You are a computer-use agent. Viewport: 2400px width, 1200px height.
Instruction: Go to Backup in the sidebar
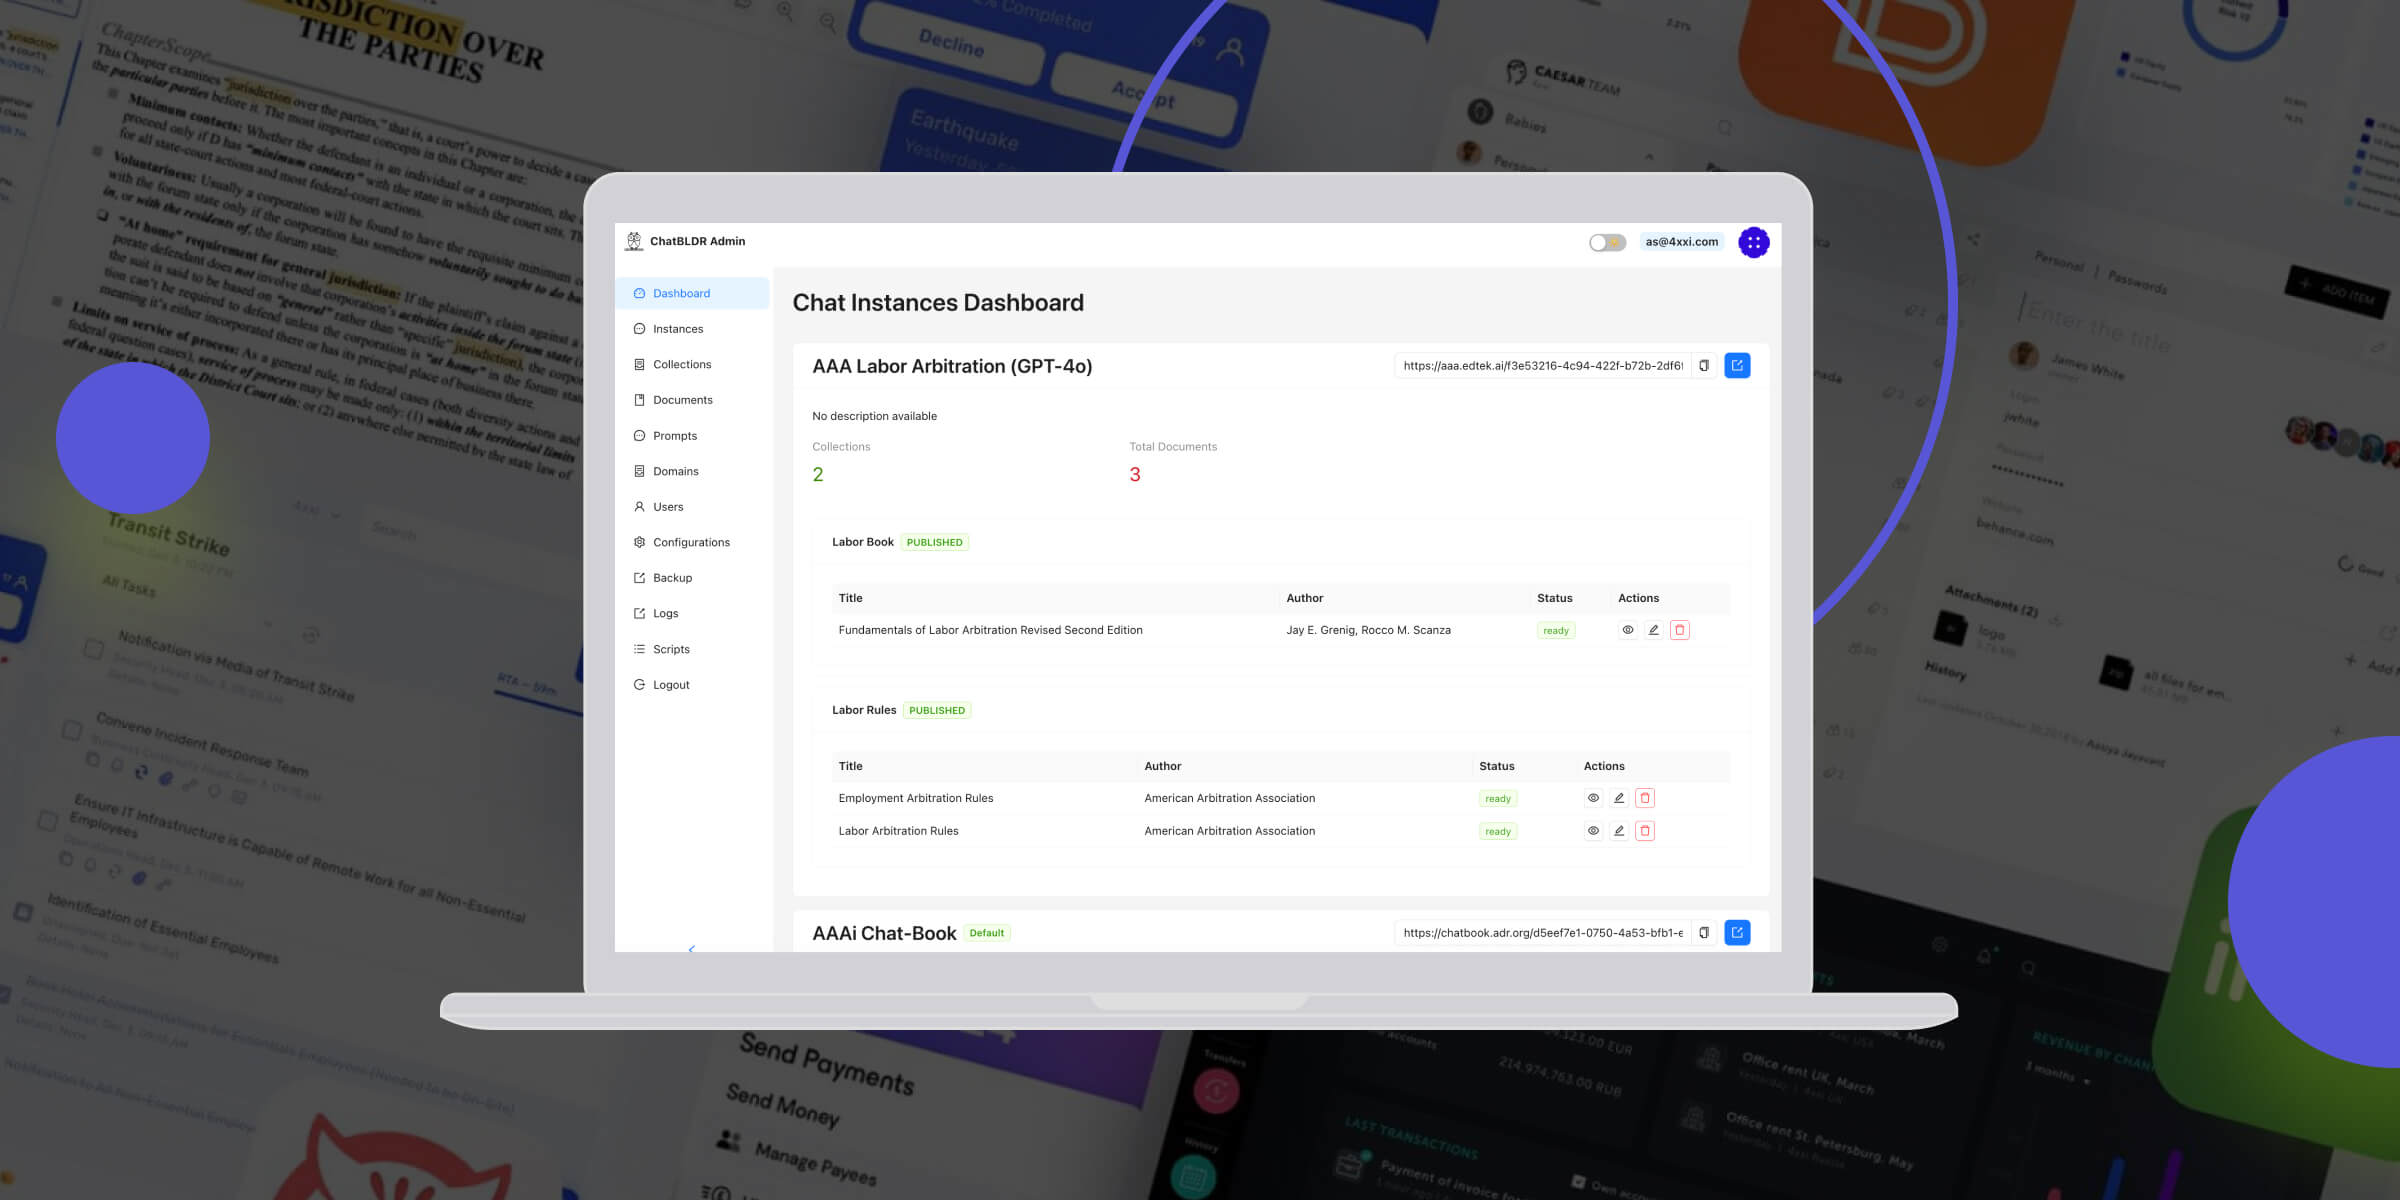692,578
